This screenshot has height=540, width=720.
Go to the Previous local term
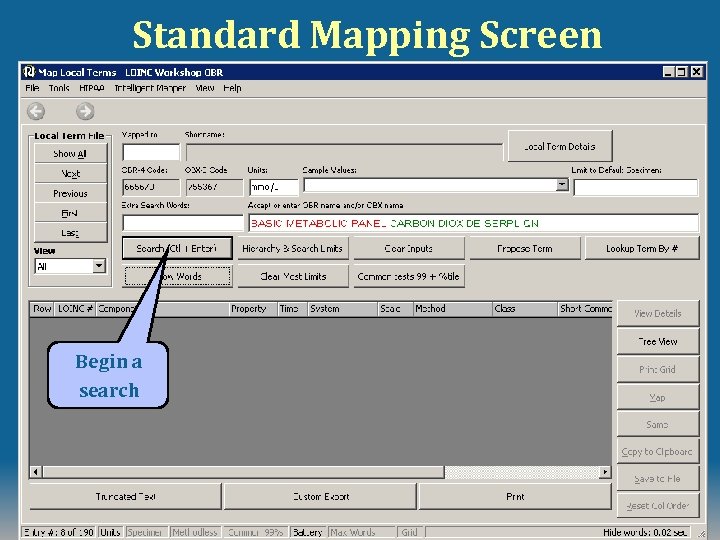(70, 193)
